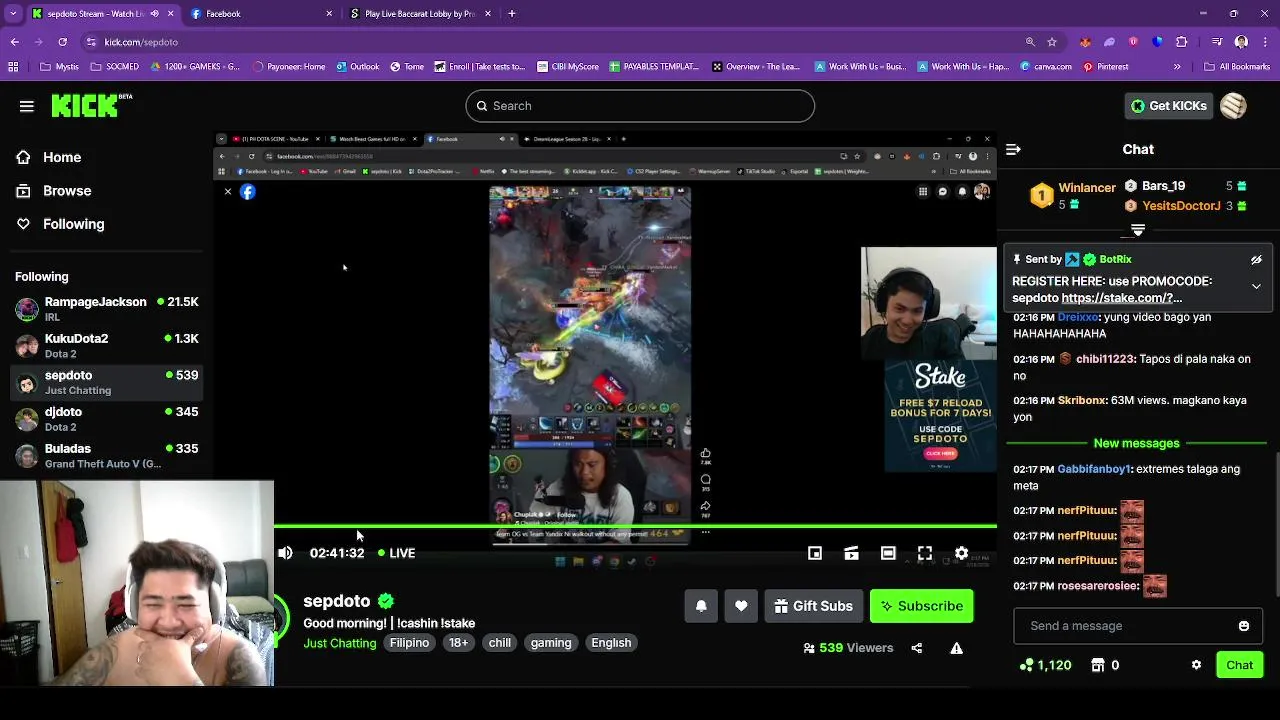Image resolution: width=1280 pixels, height=720 pixels.
Task: Select the 18+ tag
Action: click(x=458, y=643)
